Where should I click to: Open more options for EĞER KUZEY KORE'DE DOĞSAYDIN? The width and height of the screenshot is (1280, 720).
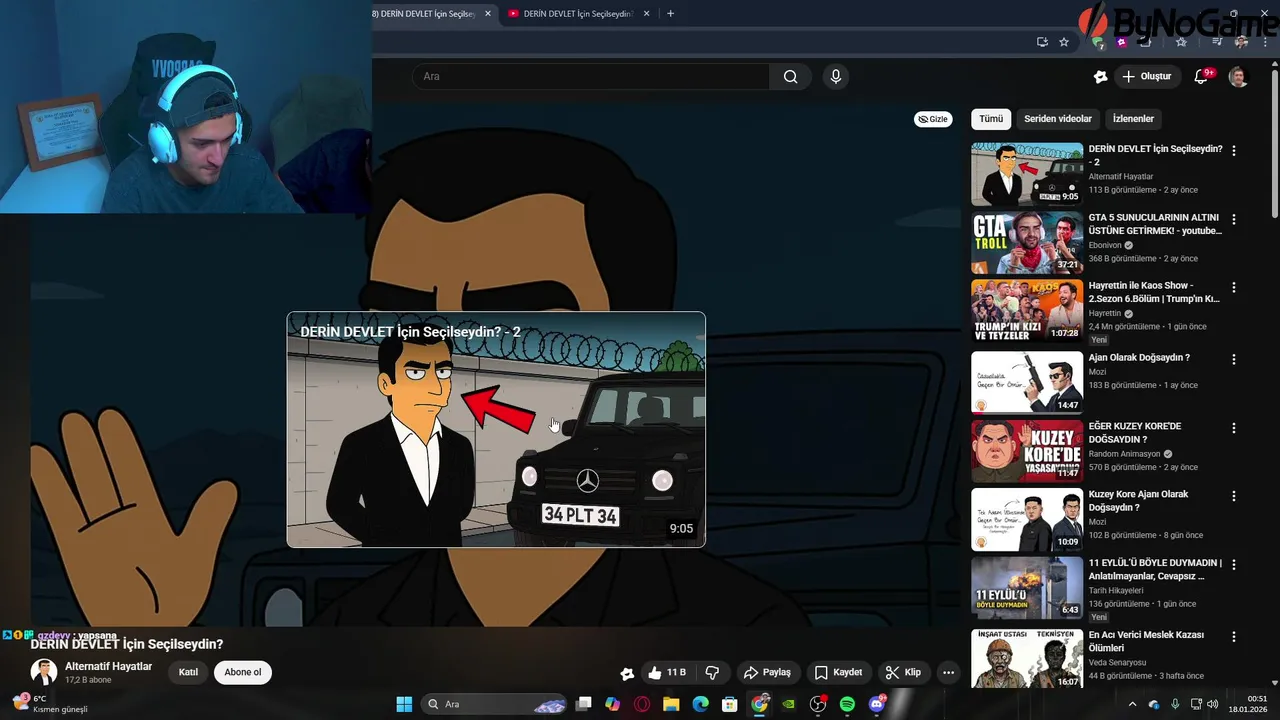pos(1234,428)
